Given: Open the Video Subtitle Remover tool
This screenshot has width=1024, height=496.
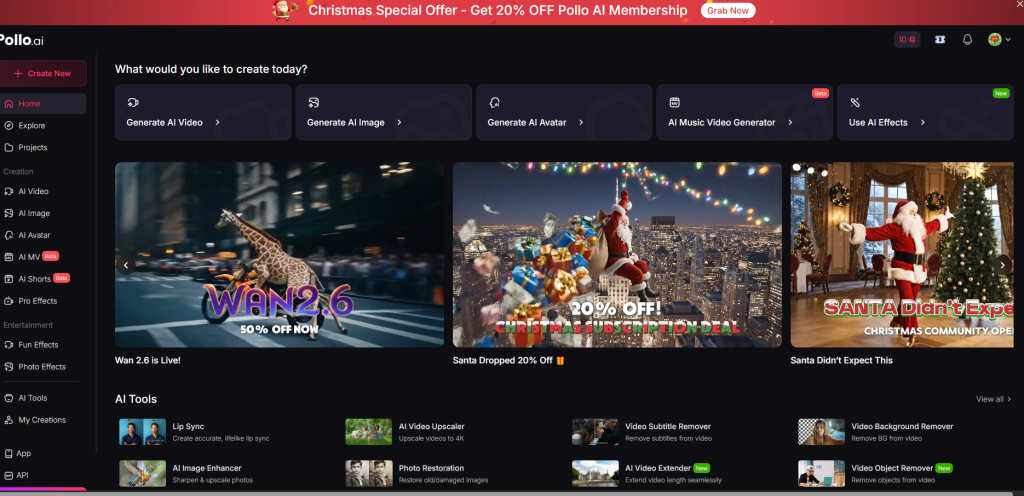Looking at the screenshot, I should click(x=641, y=432).
